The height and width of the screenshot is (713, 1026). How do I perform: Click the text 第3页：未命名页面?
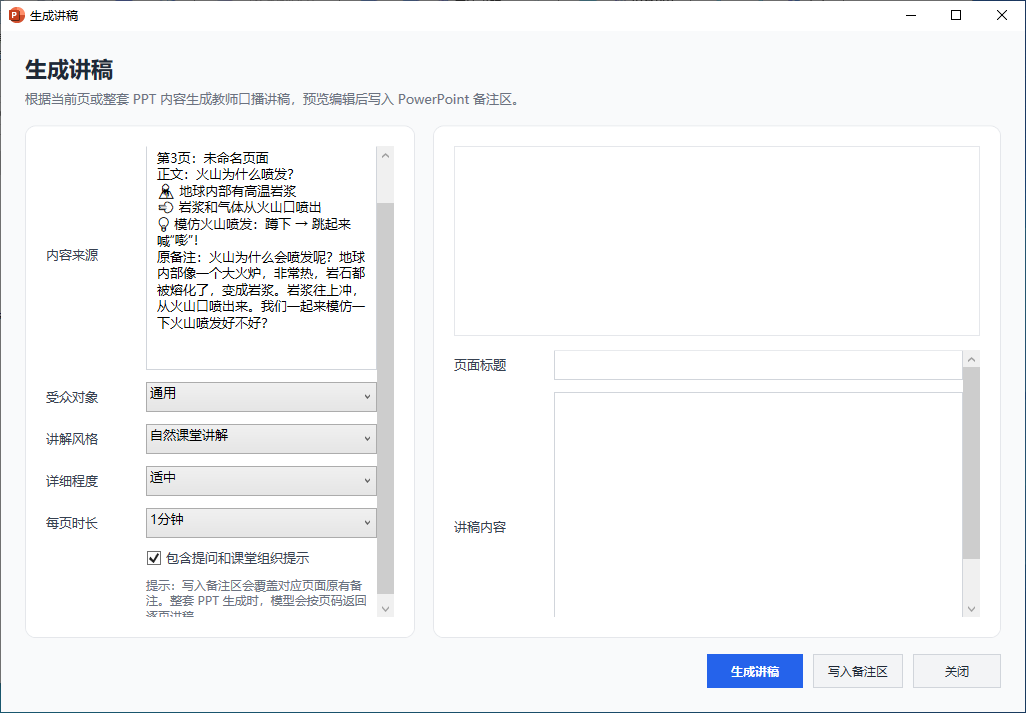point(213,158)
